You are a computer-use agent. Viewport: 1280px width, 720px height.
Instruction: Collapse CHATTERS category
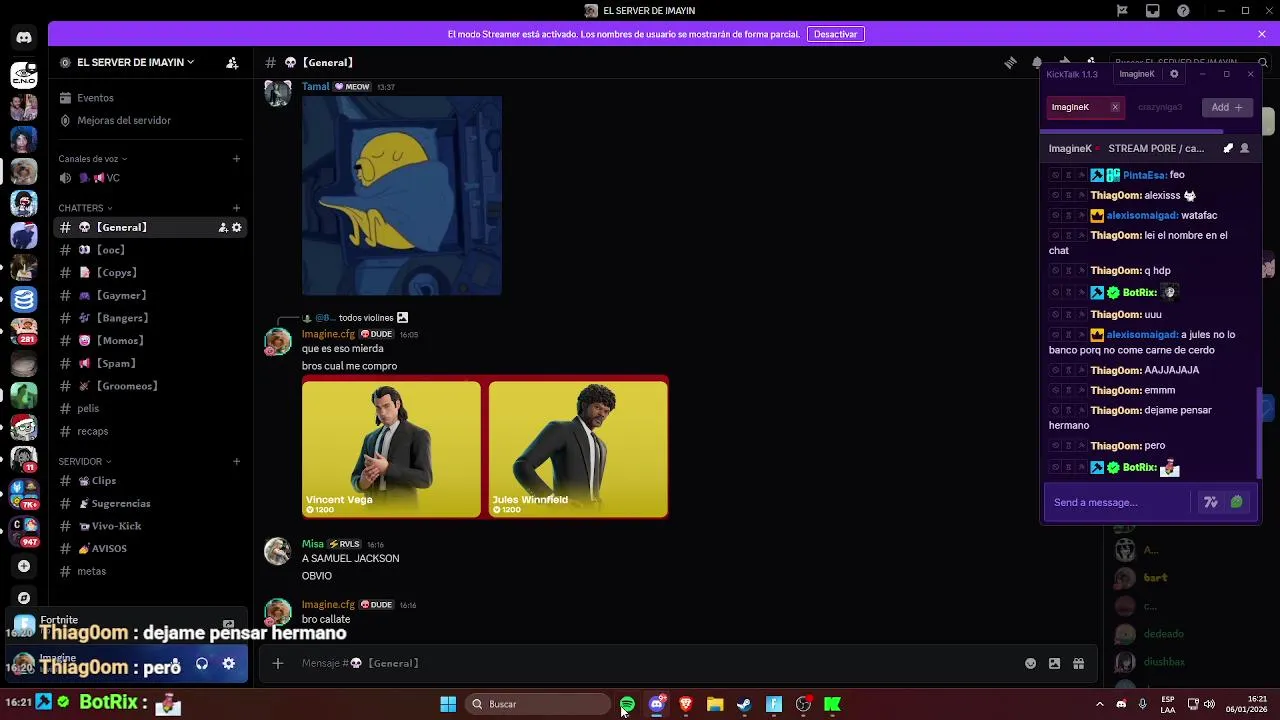(x=85, y=208)
